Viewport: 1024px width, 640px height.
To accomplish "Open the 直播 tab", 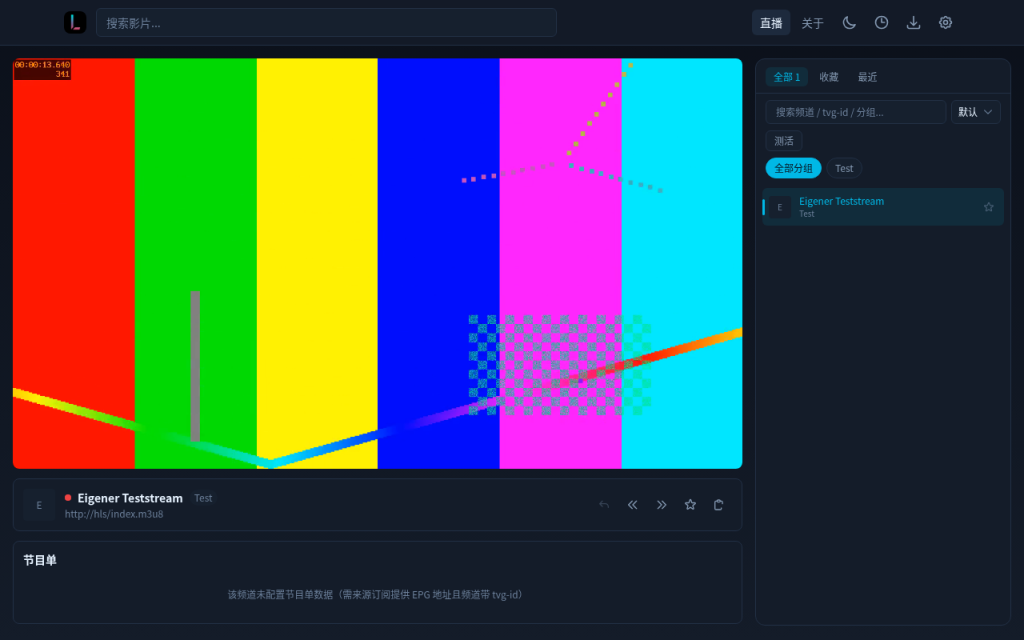I will pos(771,23).
